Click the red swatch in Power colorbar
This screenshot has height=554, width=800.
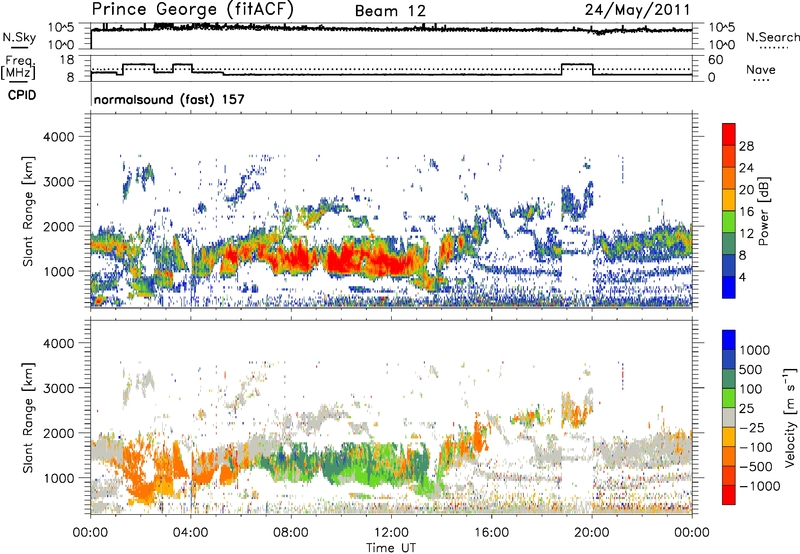click(x=729, y=135)
